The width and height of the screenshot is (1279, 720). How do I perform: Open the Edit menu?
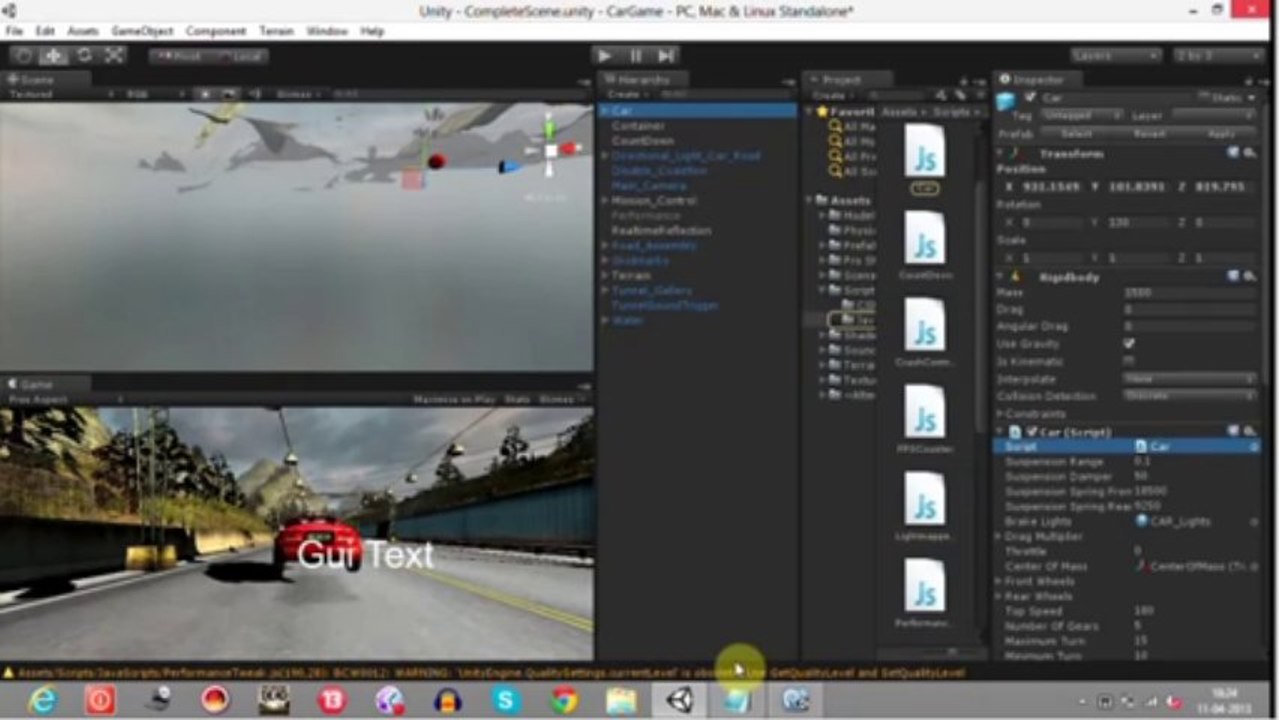(45, 32)
